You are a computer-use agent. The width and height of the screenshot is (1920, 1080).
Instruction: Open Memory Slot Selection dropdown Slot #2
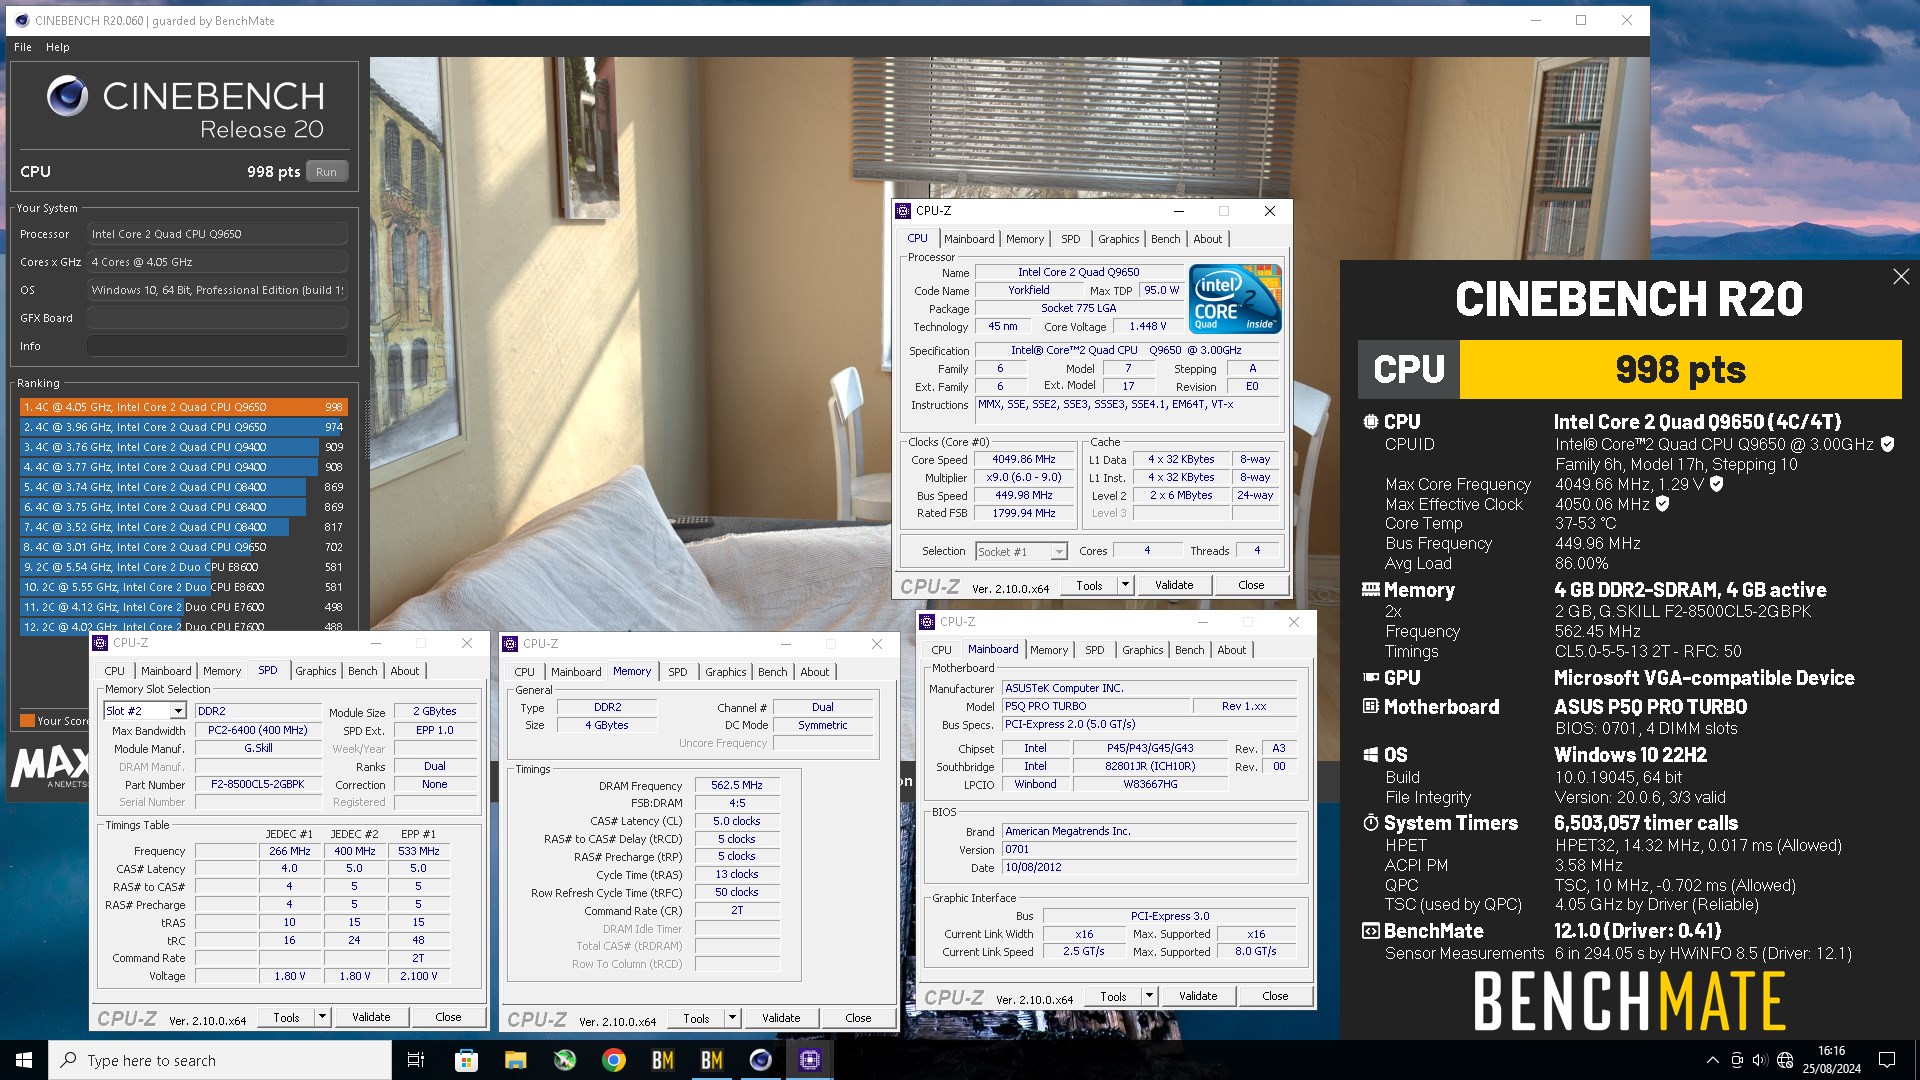pyautogui.click(x=145, y=711)
